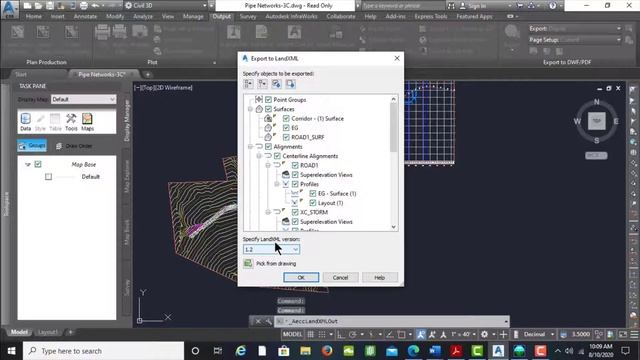Click the Groups button in Task Pane
The width and height of the screenshot is (640, 360).
pyautogui.click(x=32, y=146)
